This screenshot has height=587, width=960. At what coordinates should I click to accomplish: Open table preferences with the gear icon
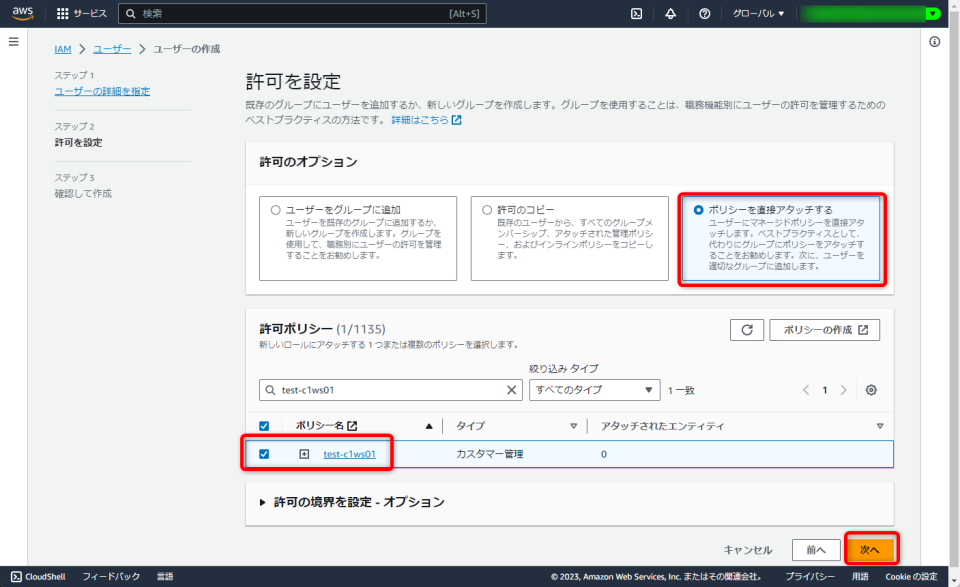(x=870, y=390)
